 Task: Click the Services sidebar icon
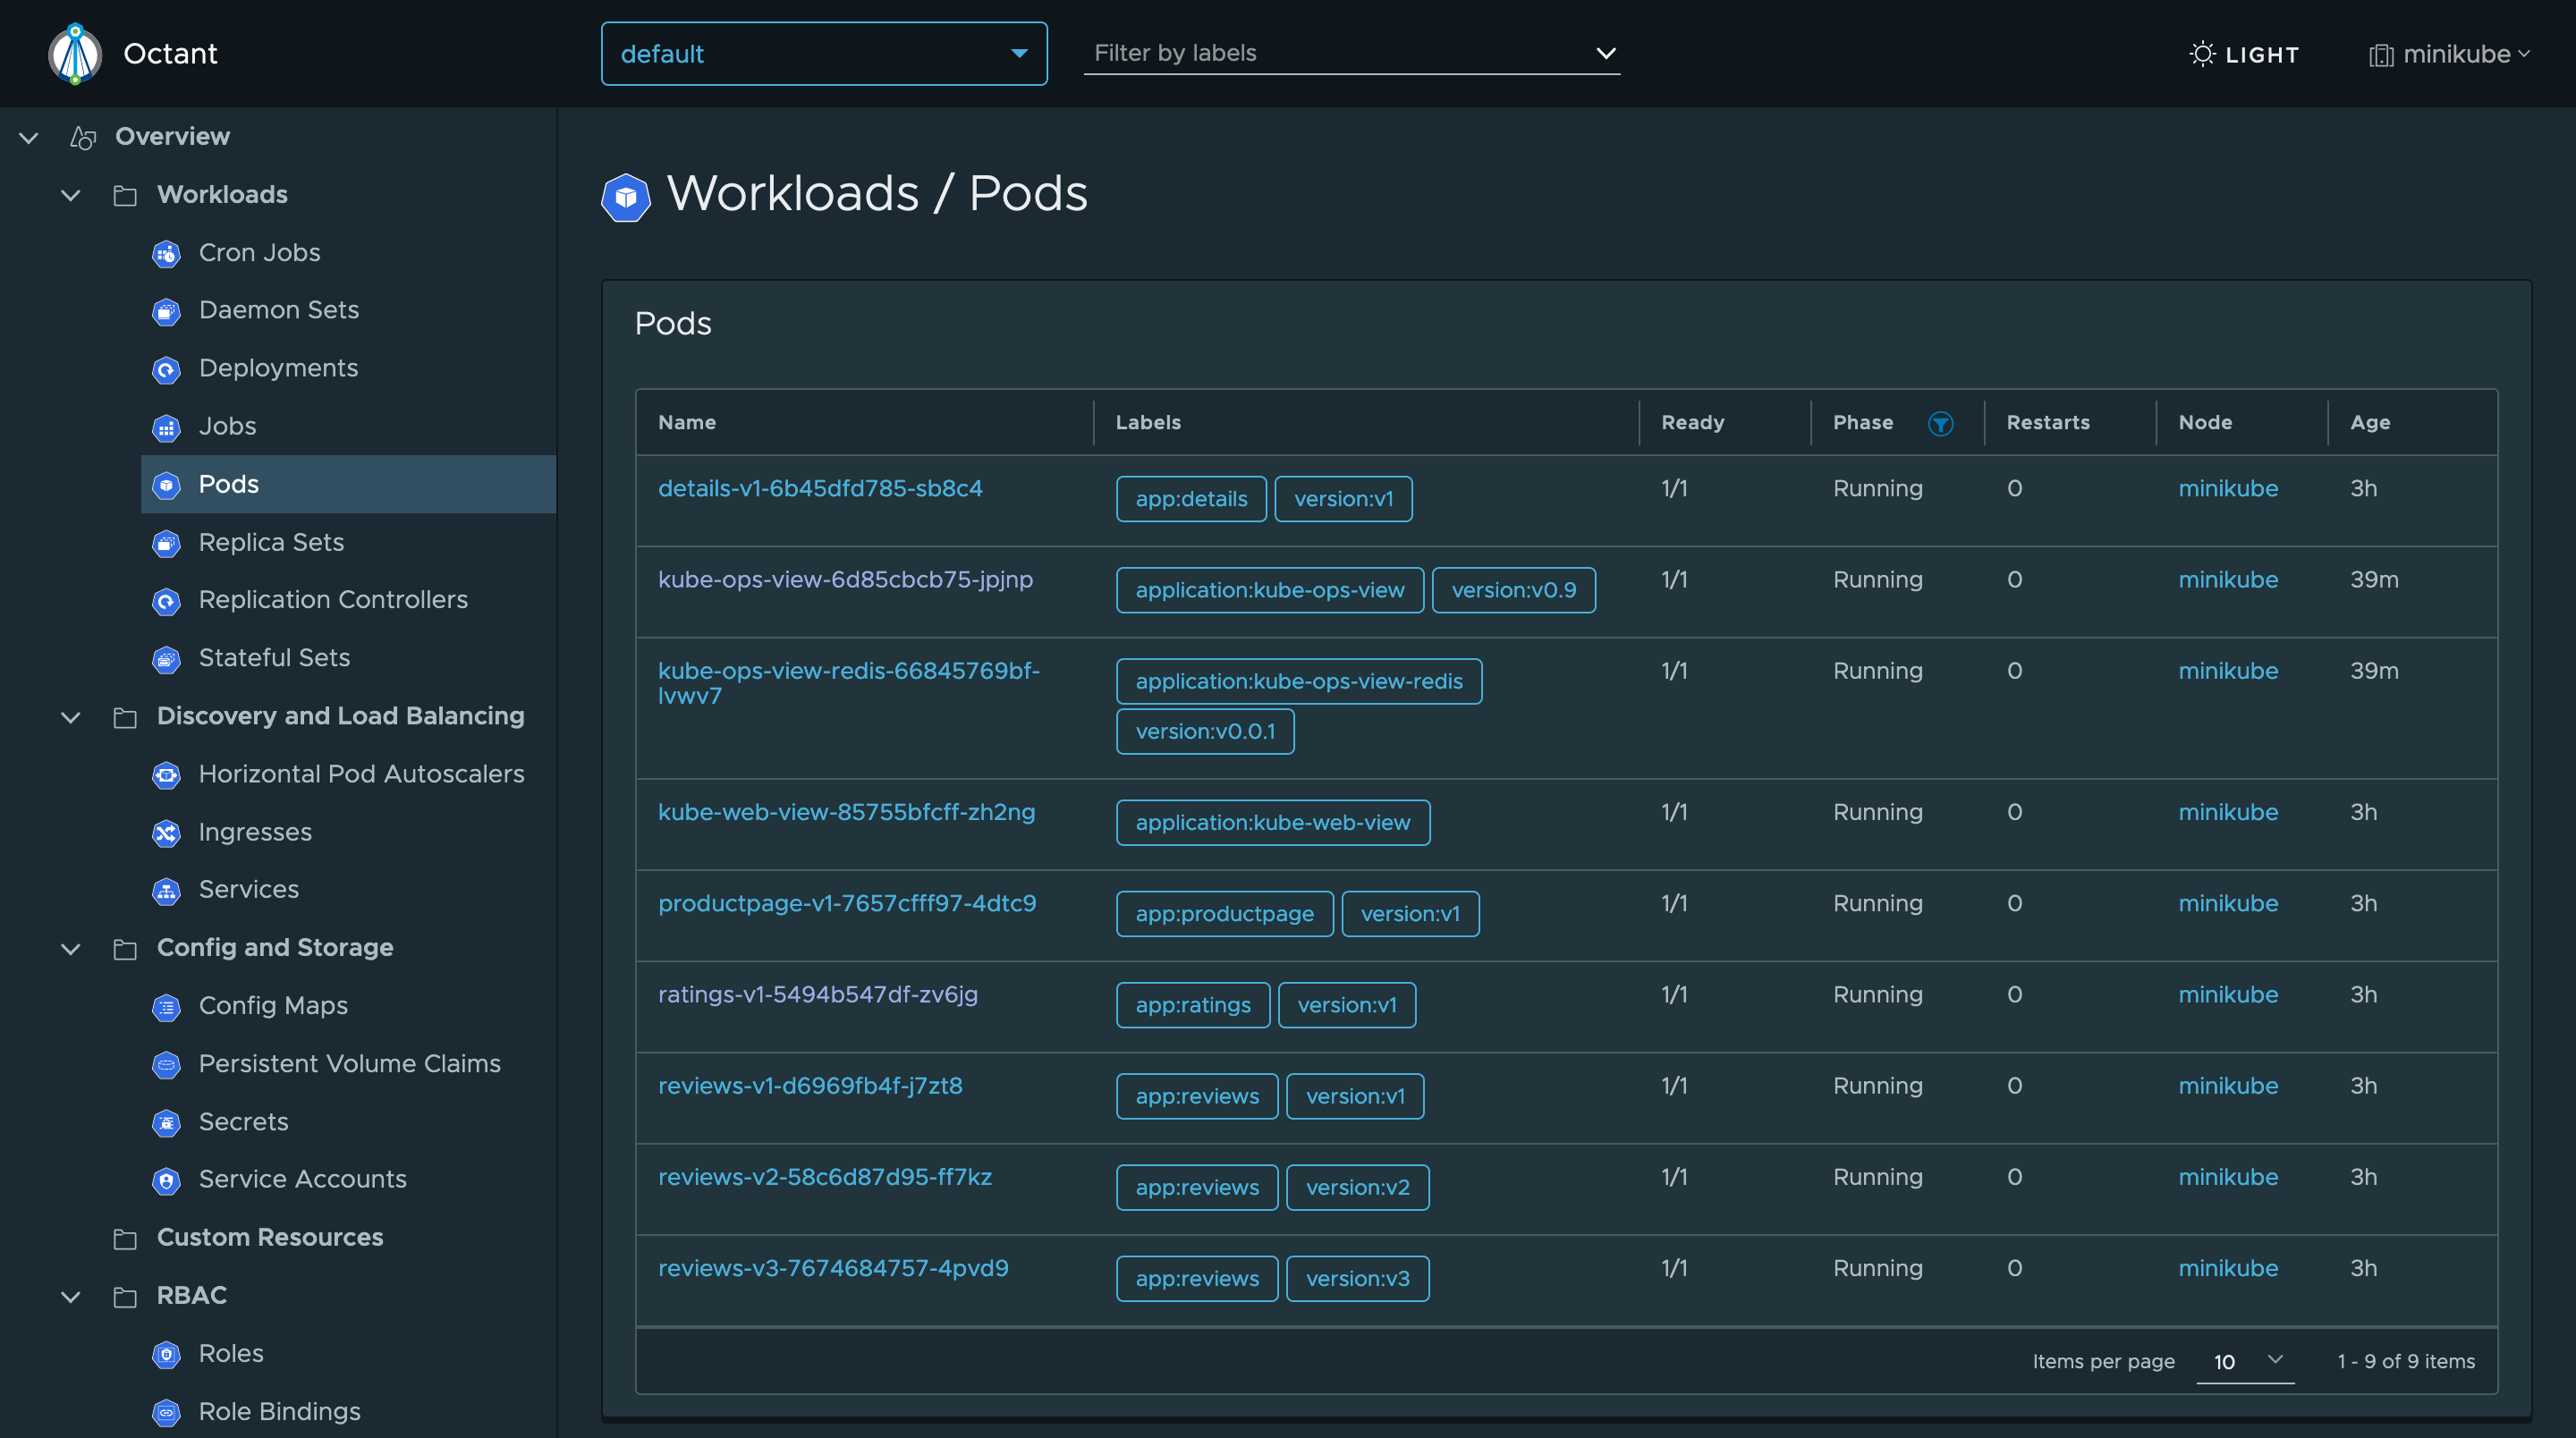point(166,891)
